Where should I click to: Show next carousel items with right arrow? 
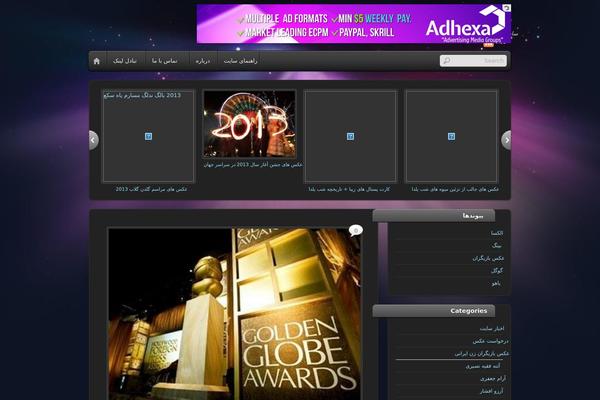click(506, 140)
